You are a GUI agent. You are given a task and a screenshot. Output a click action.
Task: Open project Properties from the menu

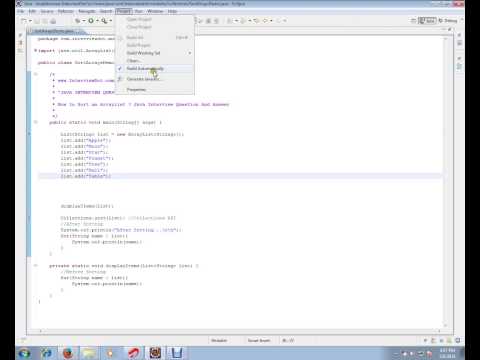coord(154,89)
